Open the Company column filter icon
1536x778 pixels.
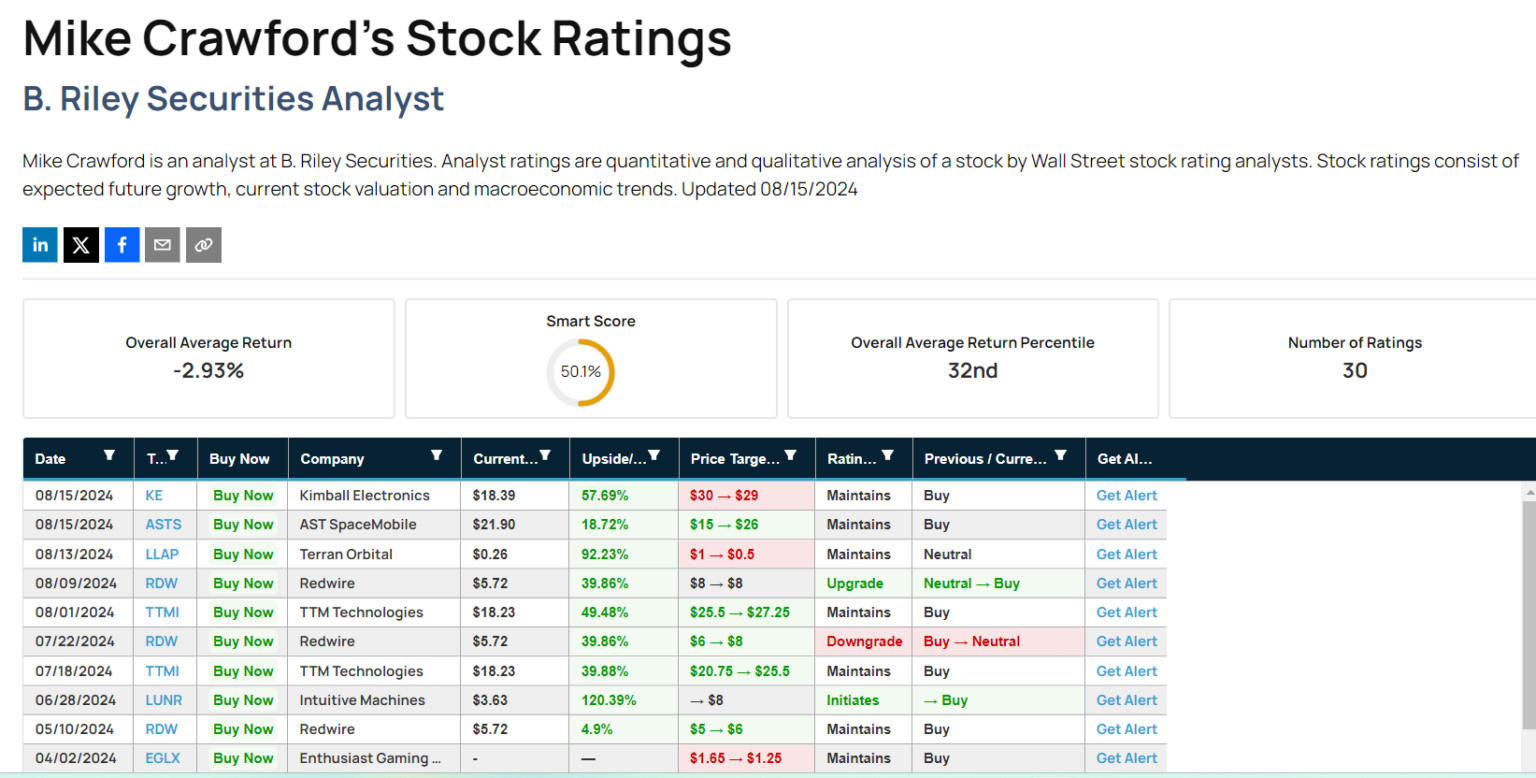click(436, 456)
